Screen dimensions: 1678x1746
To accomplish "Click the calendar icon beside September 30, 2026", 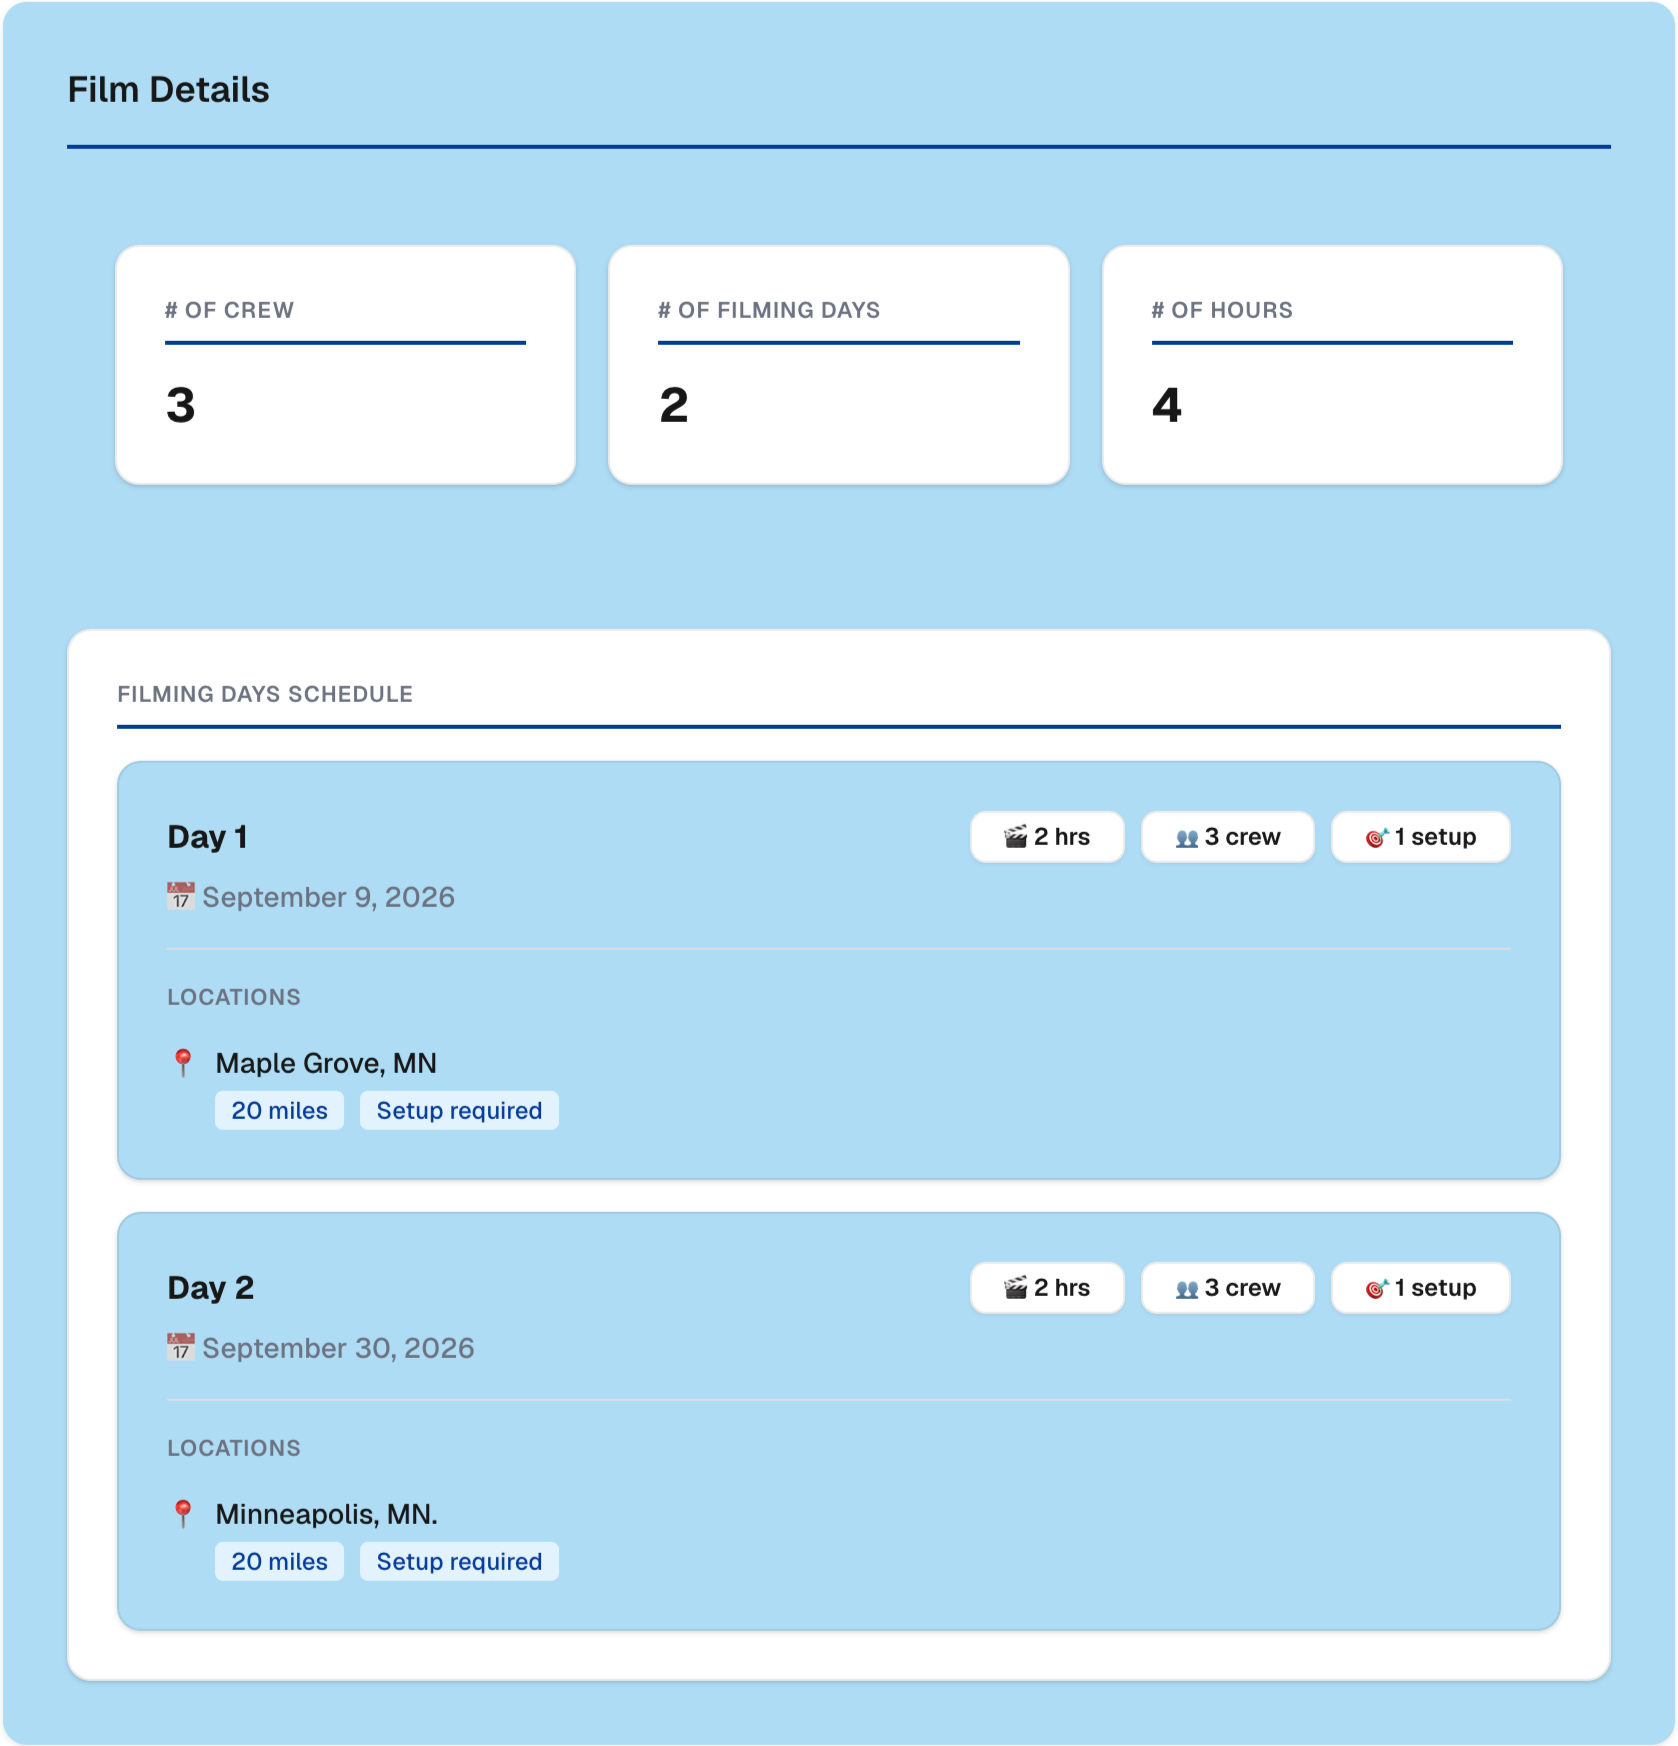I will pyautogui.click(x=181, y=1347).
